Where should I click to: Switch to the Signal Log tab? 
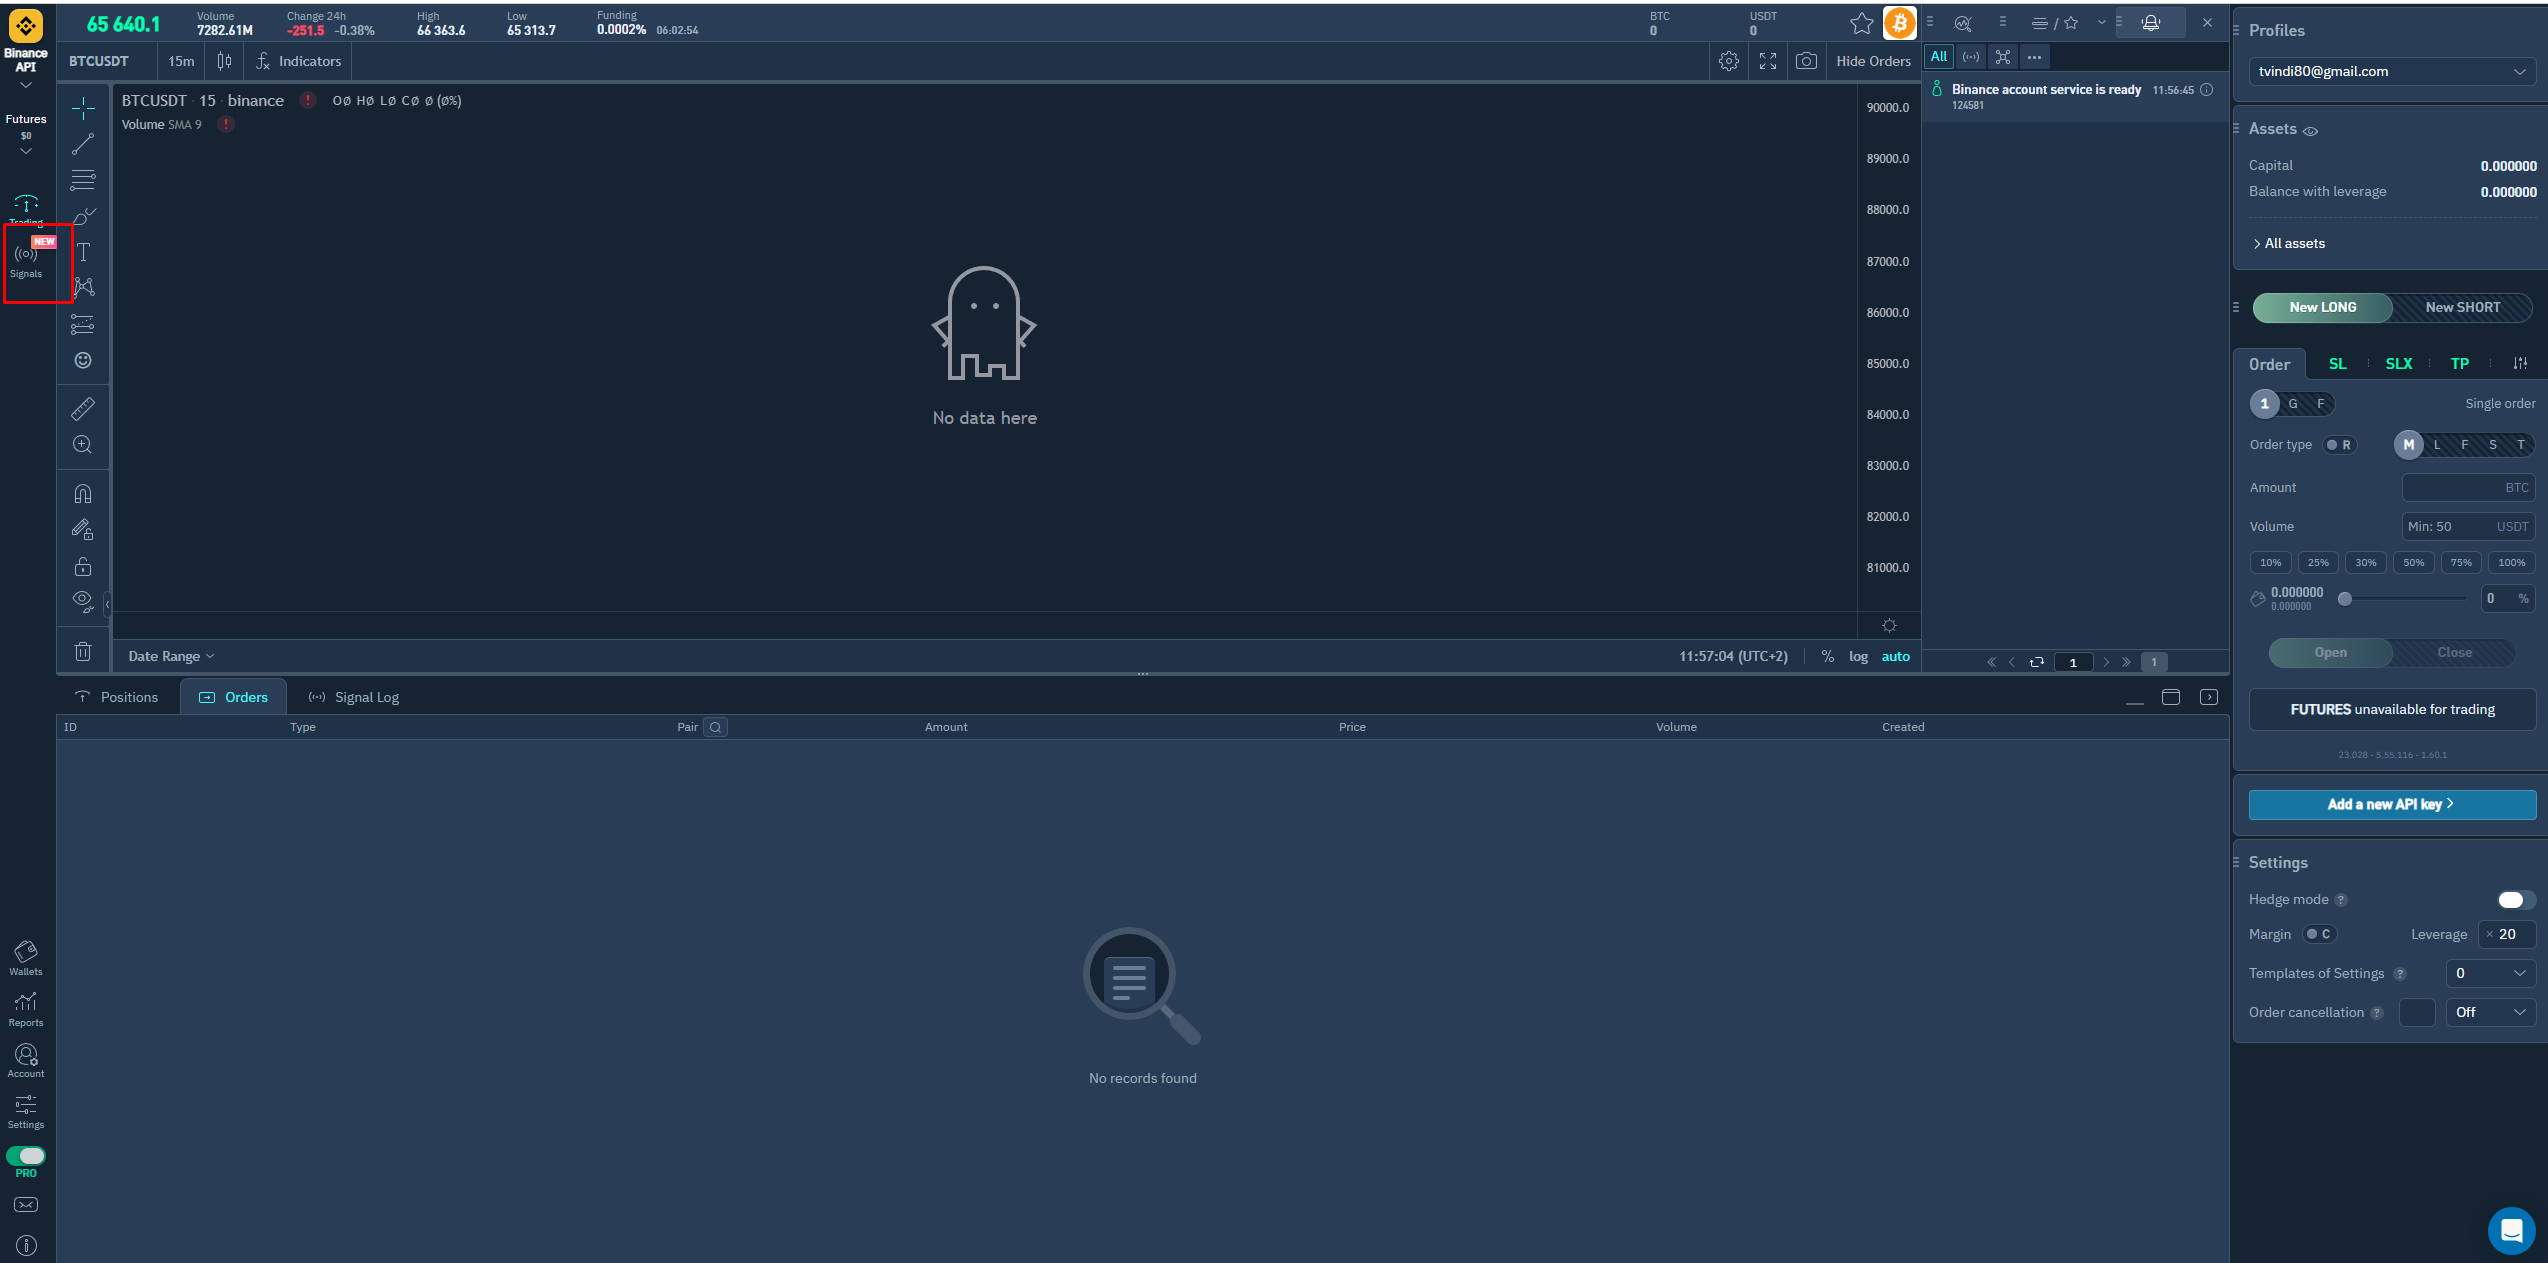353,697
